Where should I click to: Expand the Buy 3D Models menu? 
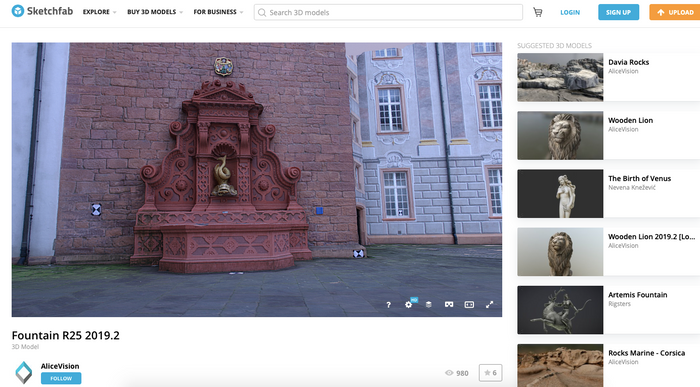(155, 12)
